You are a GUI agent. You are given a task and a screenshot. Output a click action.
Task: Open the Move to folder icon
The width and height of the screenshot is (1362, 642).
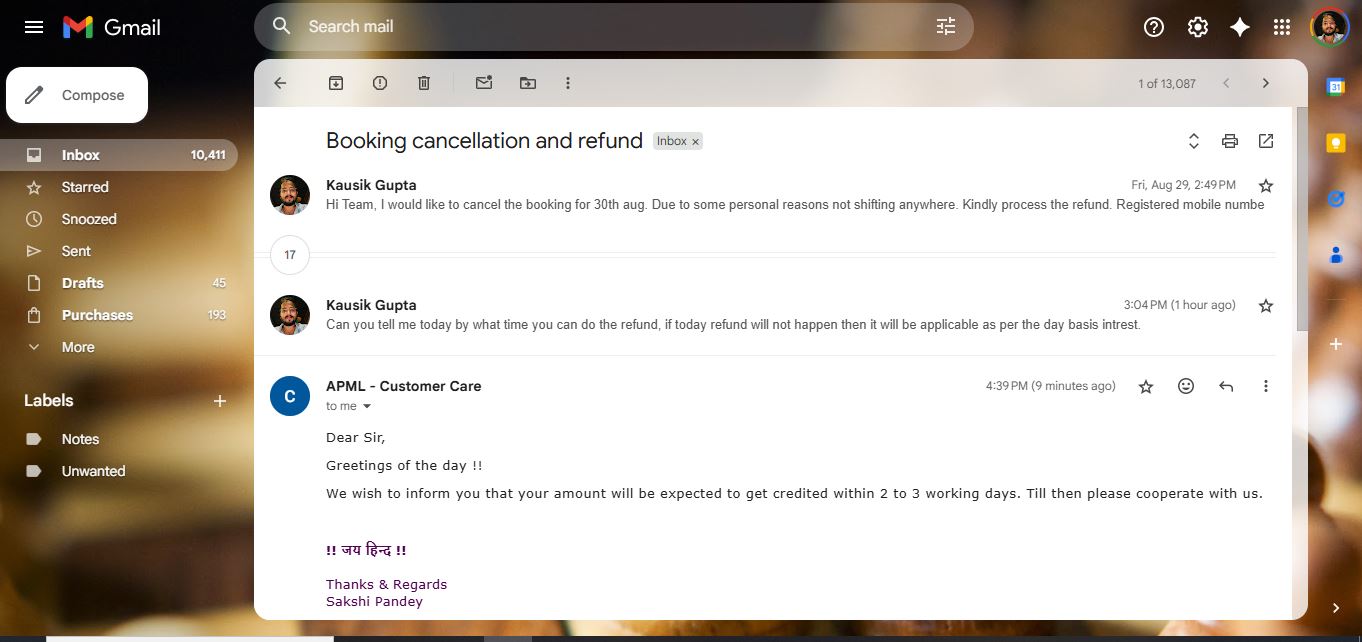[x=528, y=83]
